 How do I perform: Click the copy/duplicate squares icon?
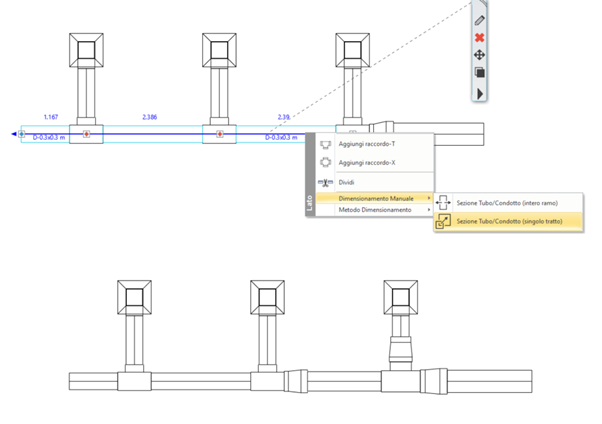[480, 73]
